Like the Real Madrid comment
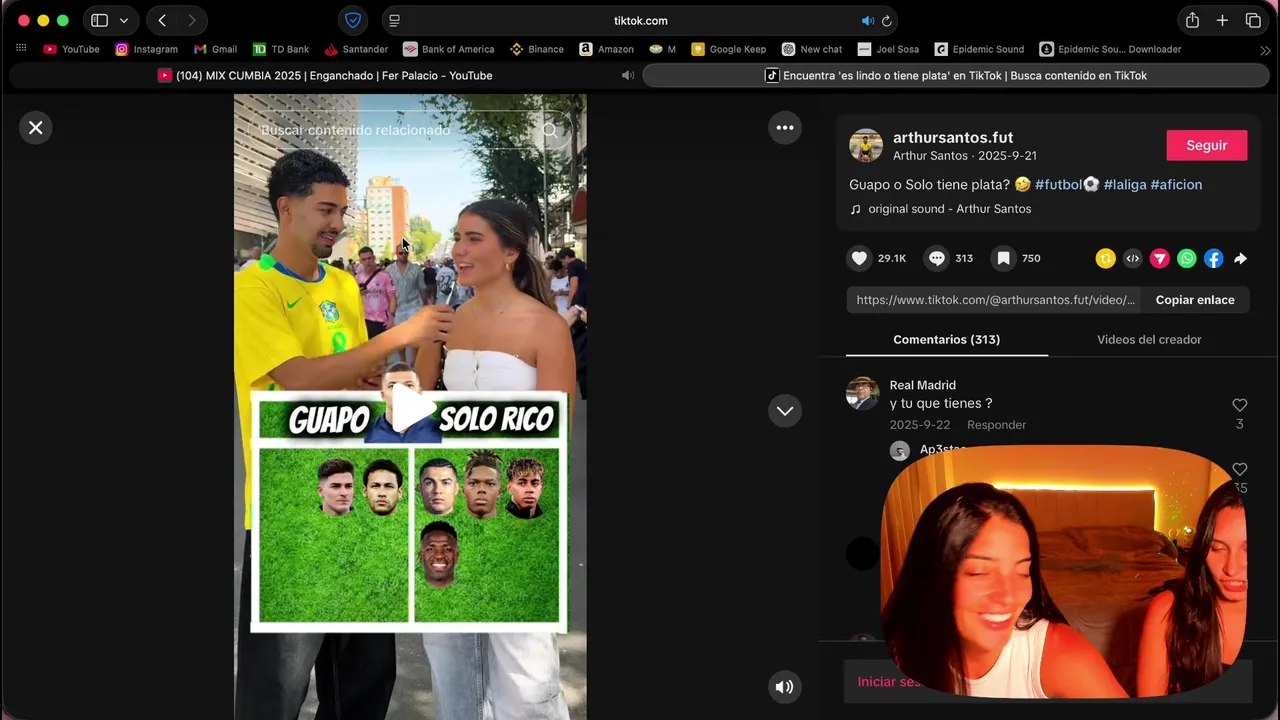Viewport: 1280px width, 720px height. [x=1240, y=405]
